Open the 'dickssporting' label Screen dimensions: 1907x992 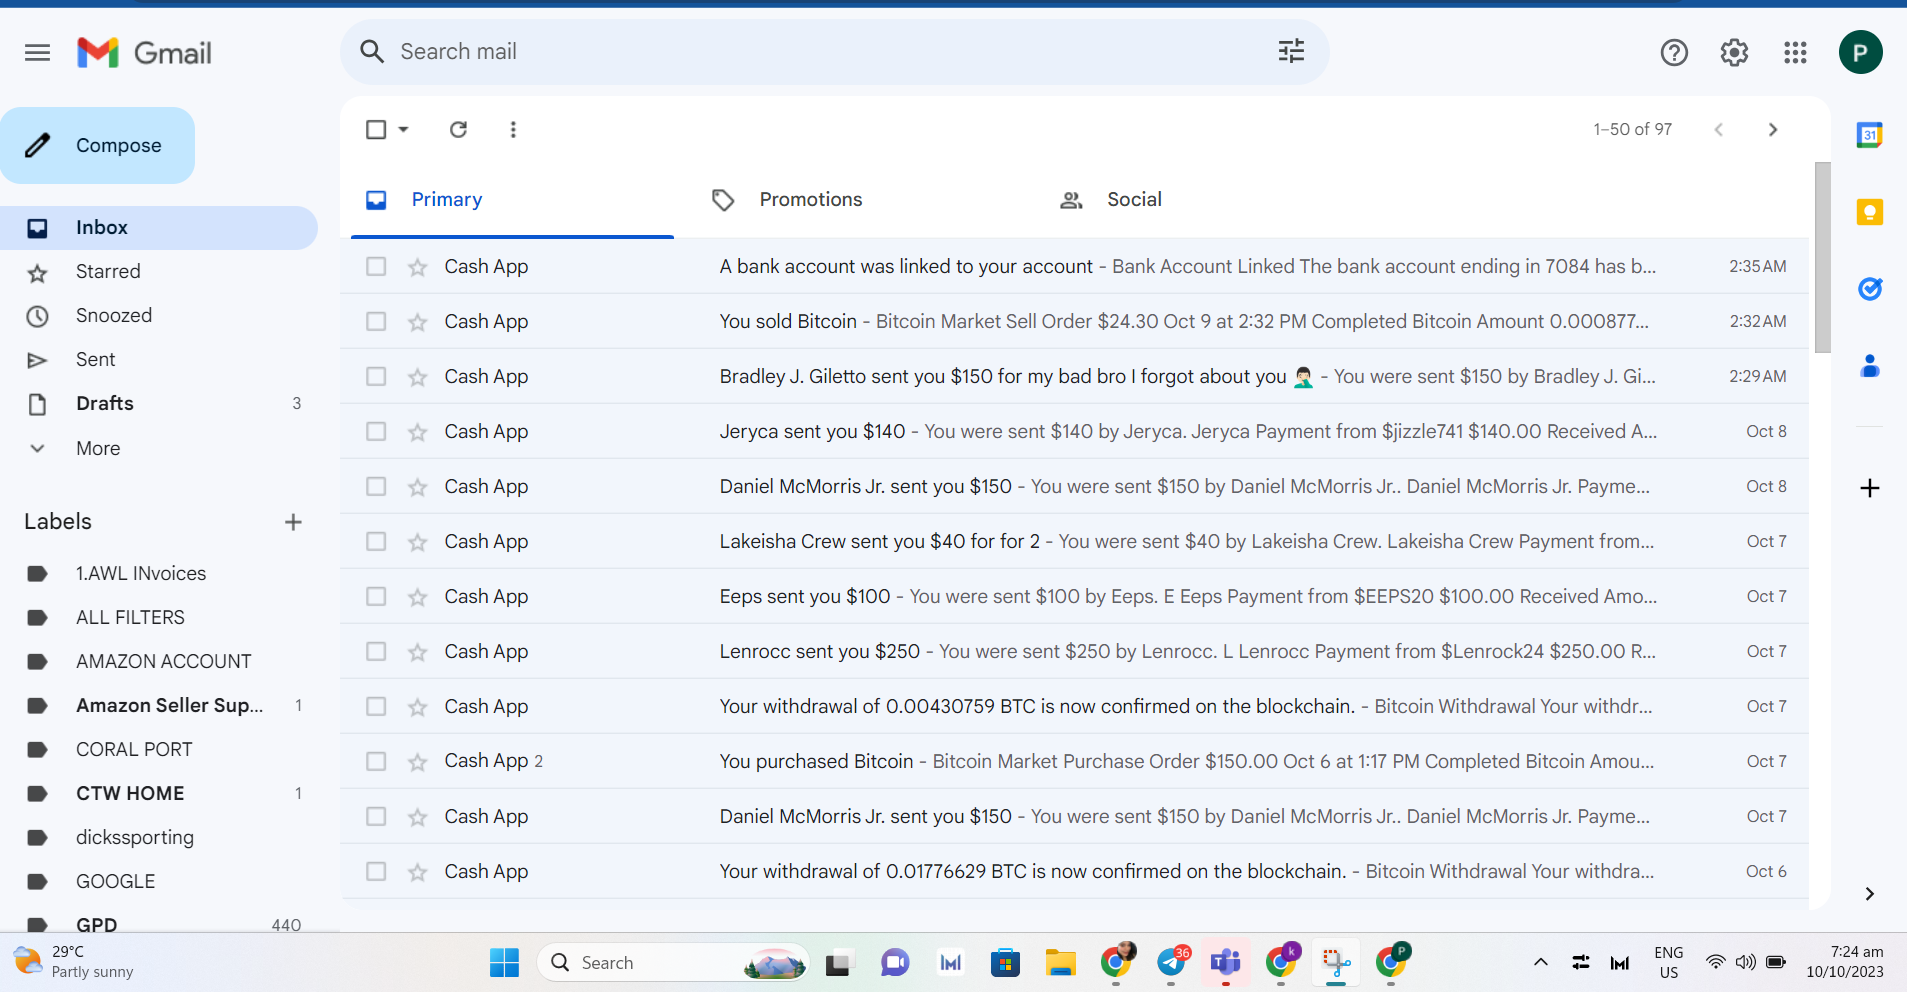[x=135, y=838]
